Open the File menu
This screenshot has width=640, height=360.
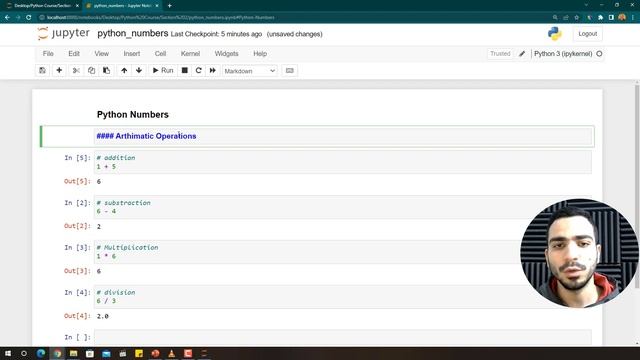(48, 53)
